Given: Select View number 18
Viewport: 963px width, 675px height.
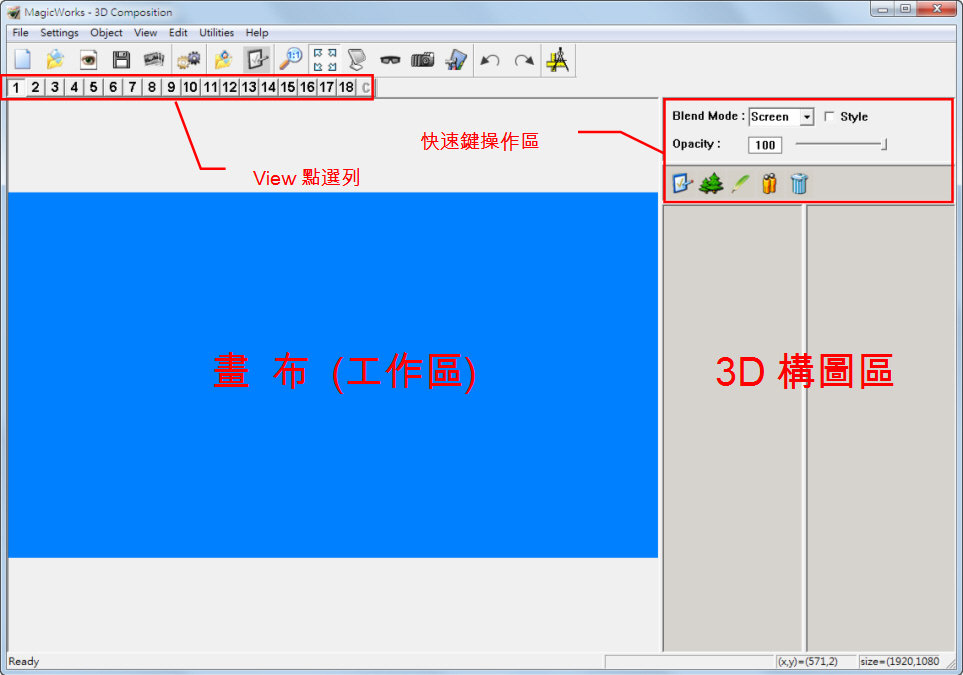Looking at the screenshot, I should 344,87.
